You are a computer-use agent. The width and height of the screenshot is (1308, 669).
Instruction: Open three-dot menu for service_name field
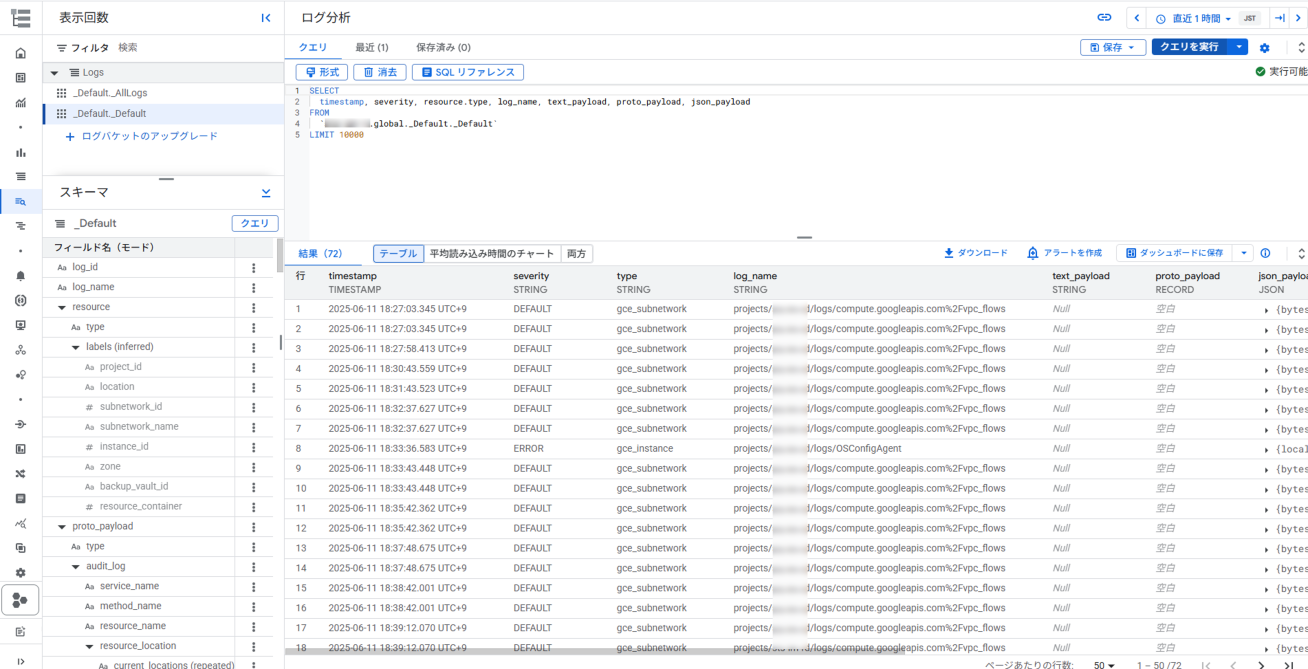(x=253, y=586)
